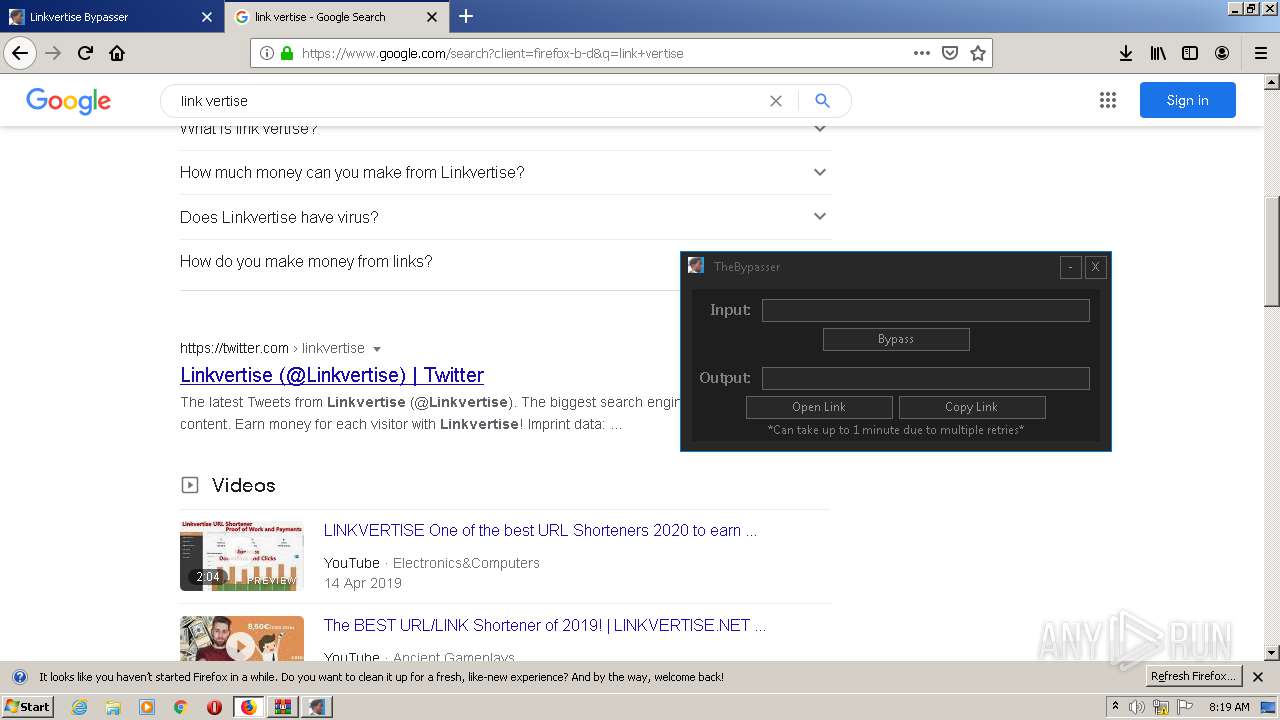
Task: Switch to the link vertise Google Search tab
Action: coord(337,17)
